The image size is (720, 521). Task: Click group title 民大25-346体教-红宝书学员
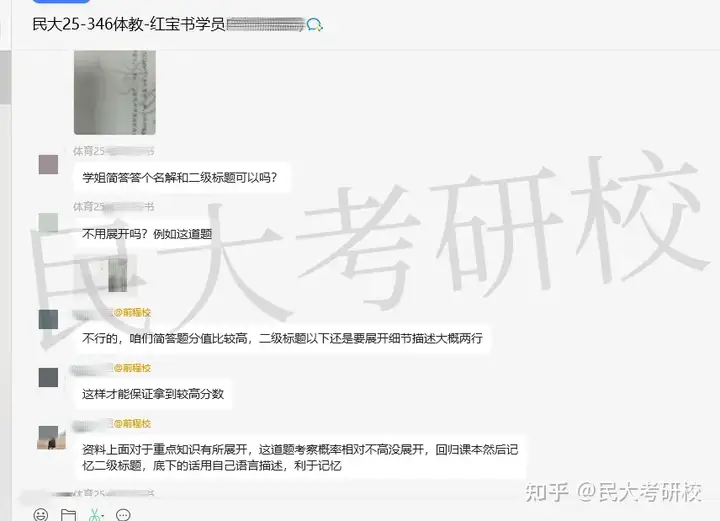pyautogui.click(x=129, y=24)
